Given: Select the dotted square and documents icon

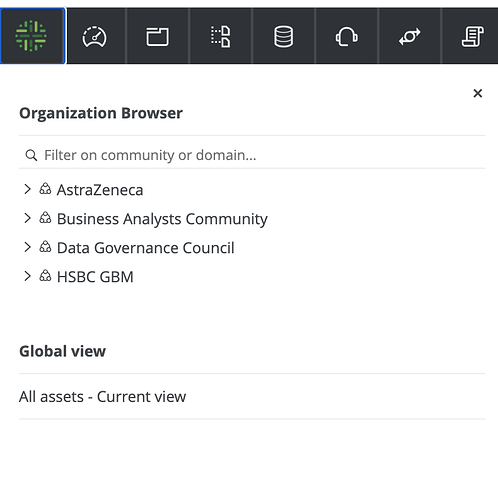Looking at the screenshot, I should point(220,36).
